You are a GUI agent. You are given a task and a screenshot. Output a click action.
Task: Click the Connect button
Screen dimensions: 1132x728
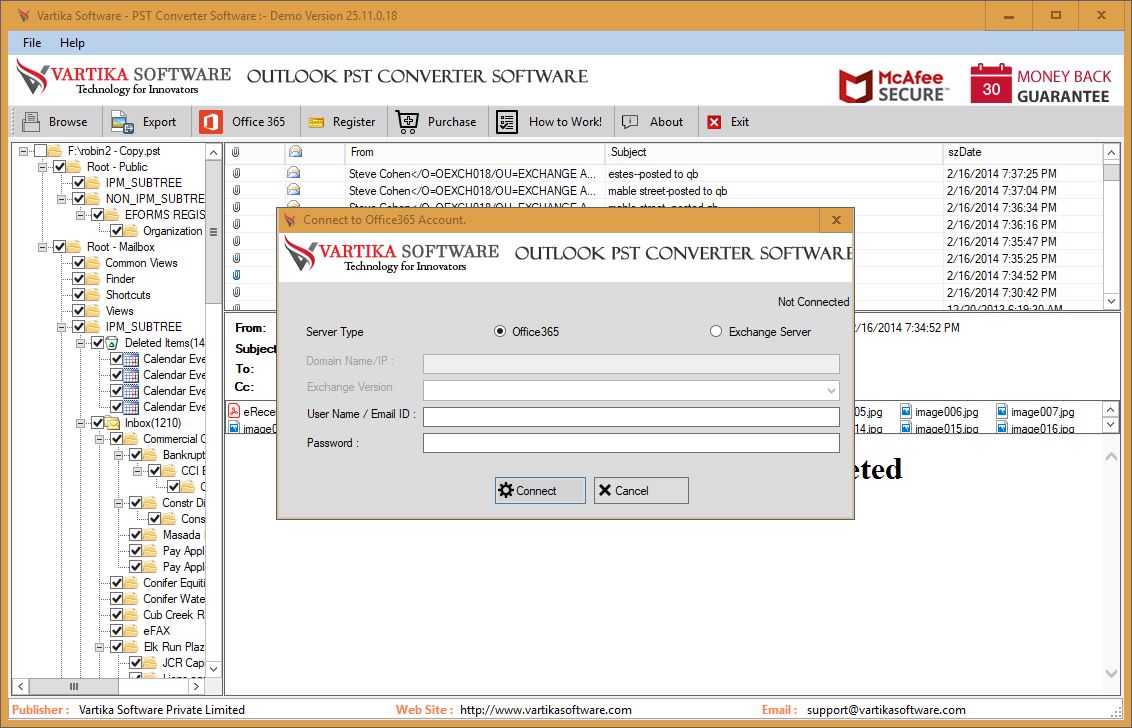point(540,490)
